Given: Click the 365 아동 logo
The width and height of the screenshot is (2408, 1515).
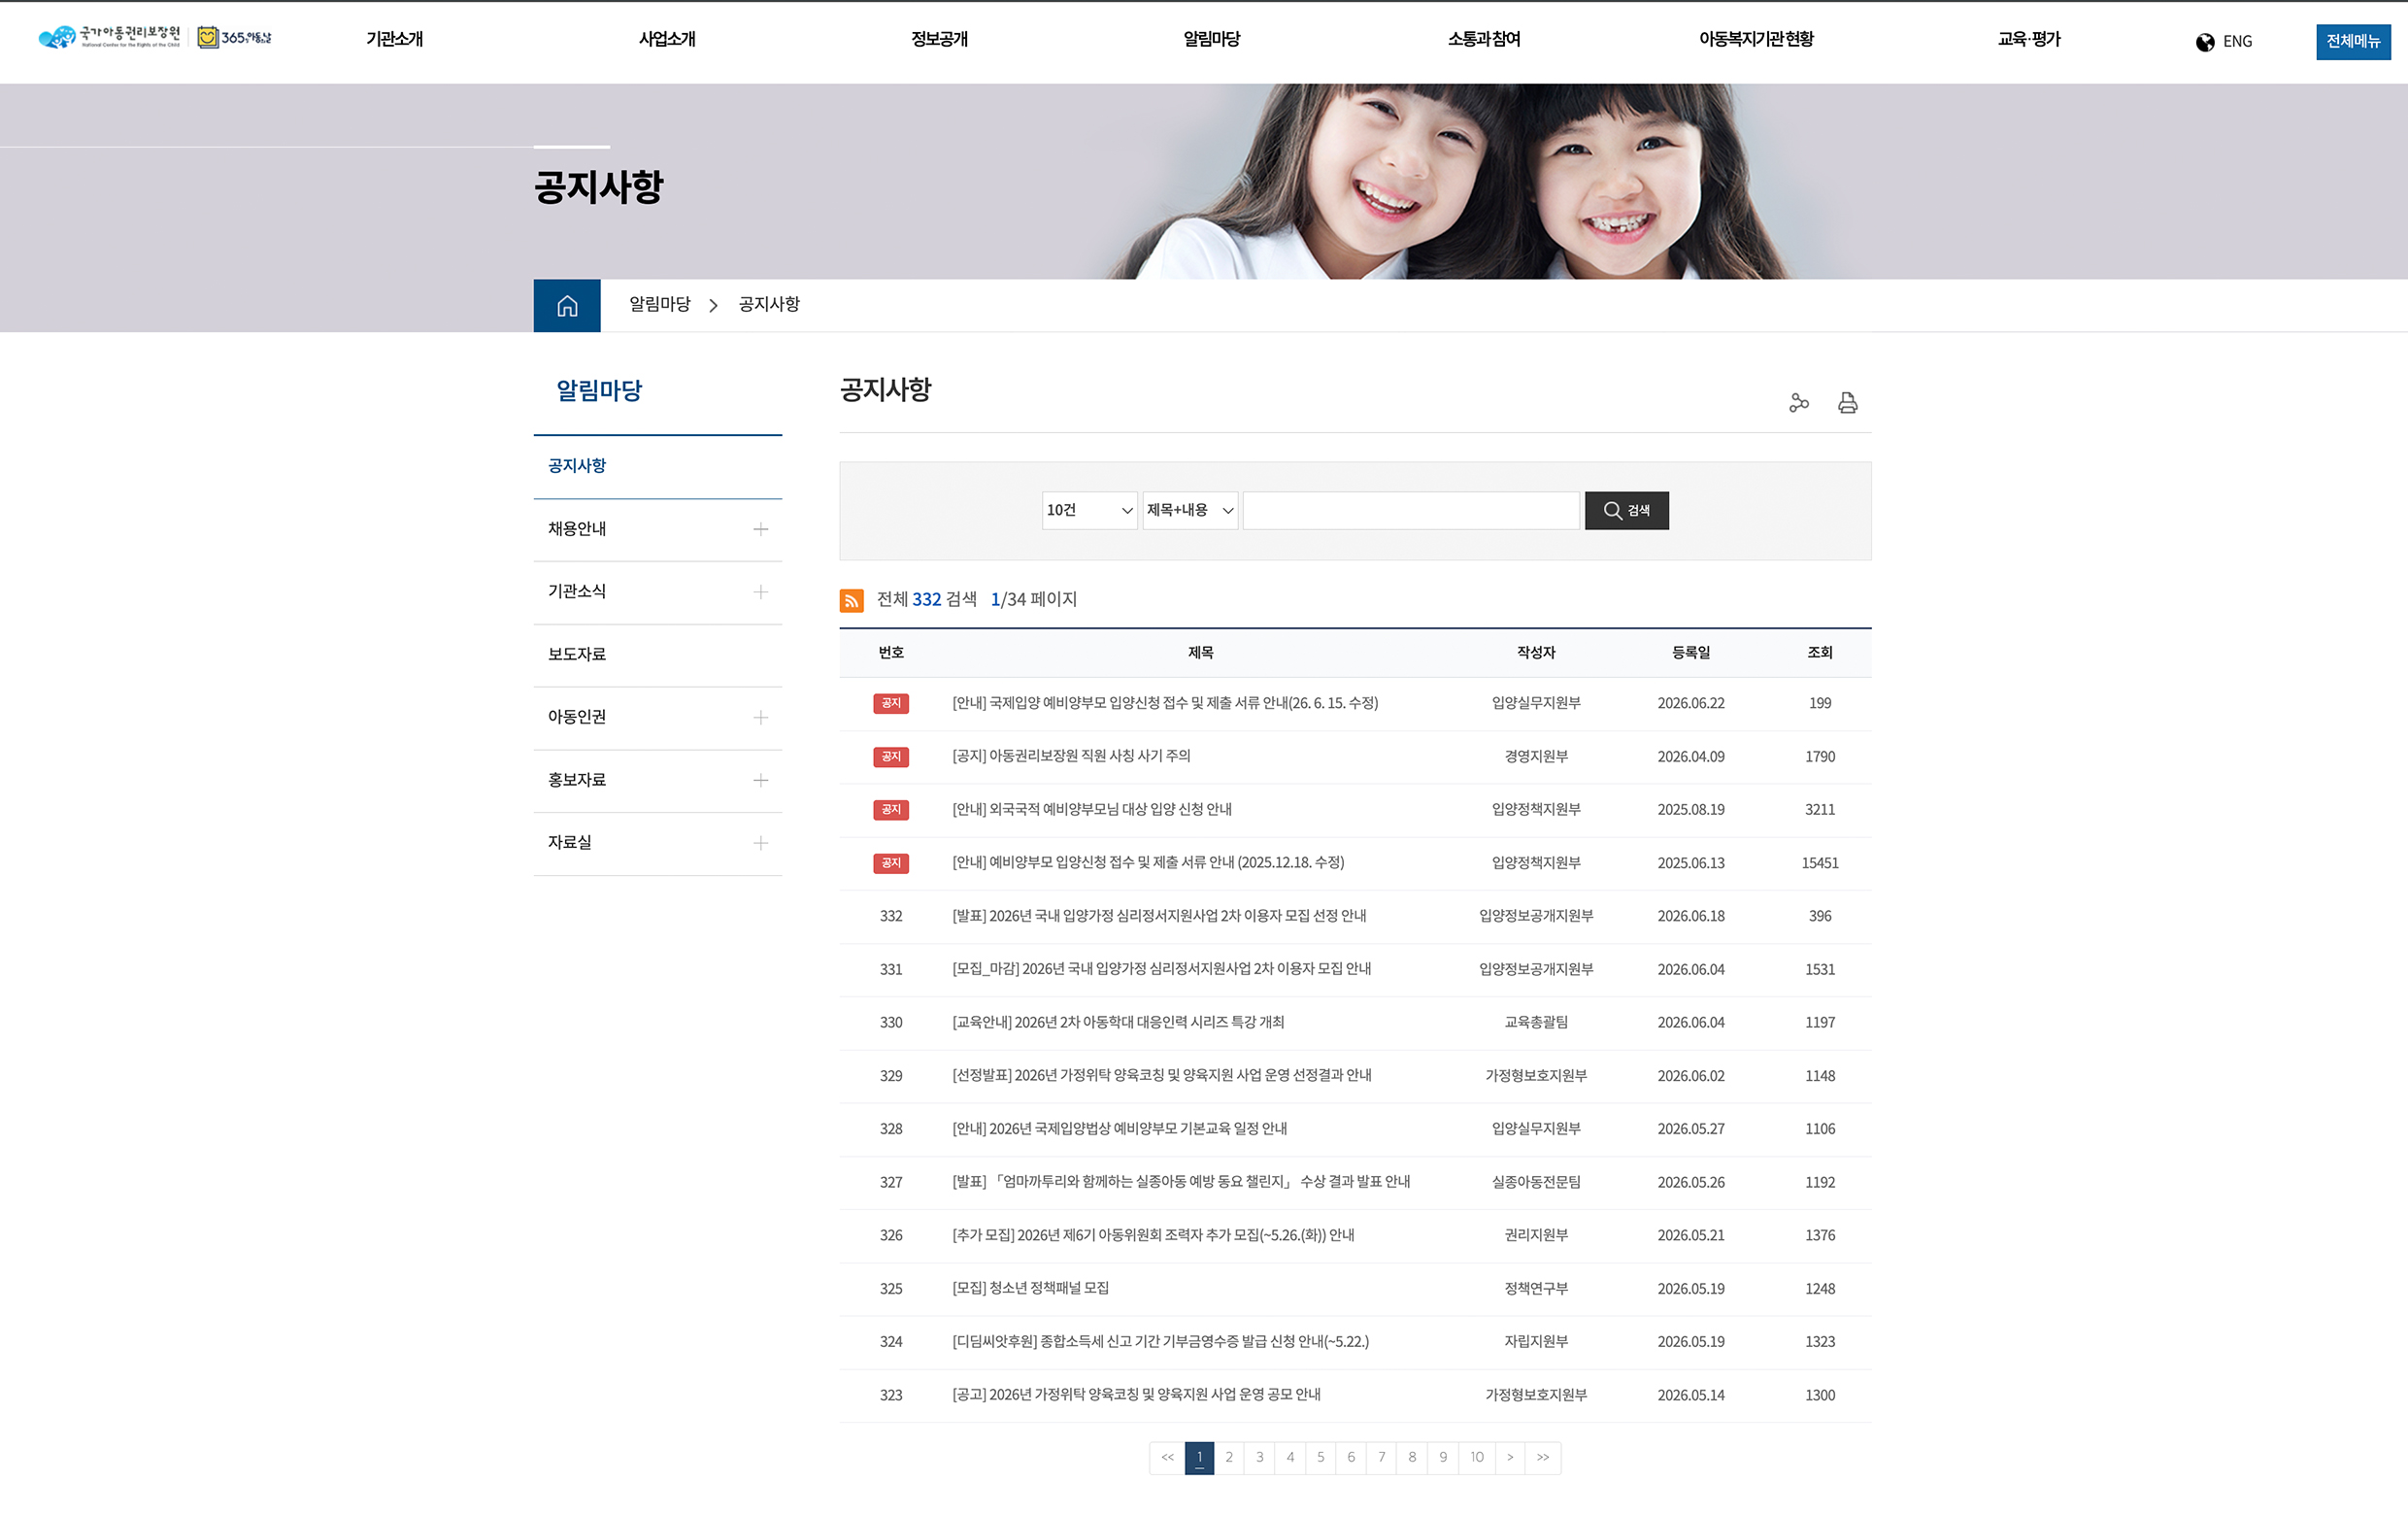Looking at the screenshot, I should [234, 37].
